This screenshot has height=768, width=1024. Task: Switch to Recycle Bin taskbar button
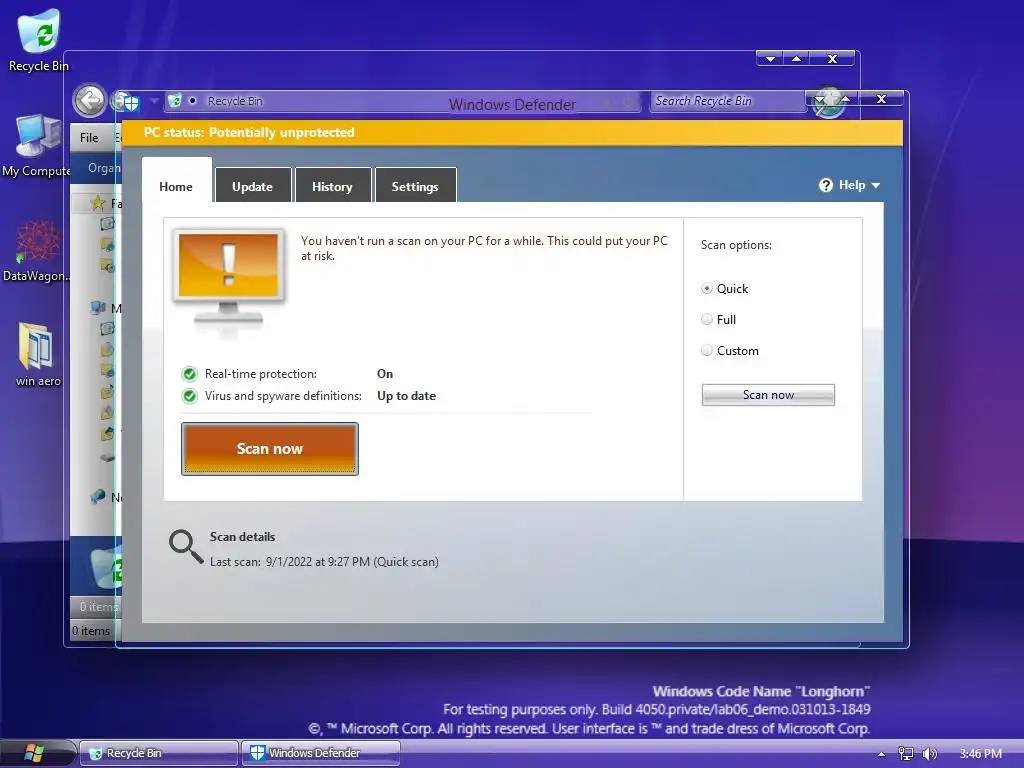(159, 754)
